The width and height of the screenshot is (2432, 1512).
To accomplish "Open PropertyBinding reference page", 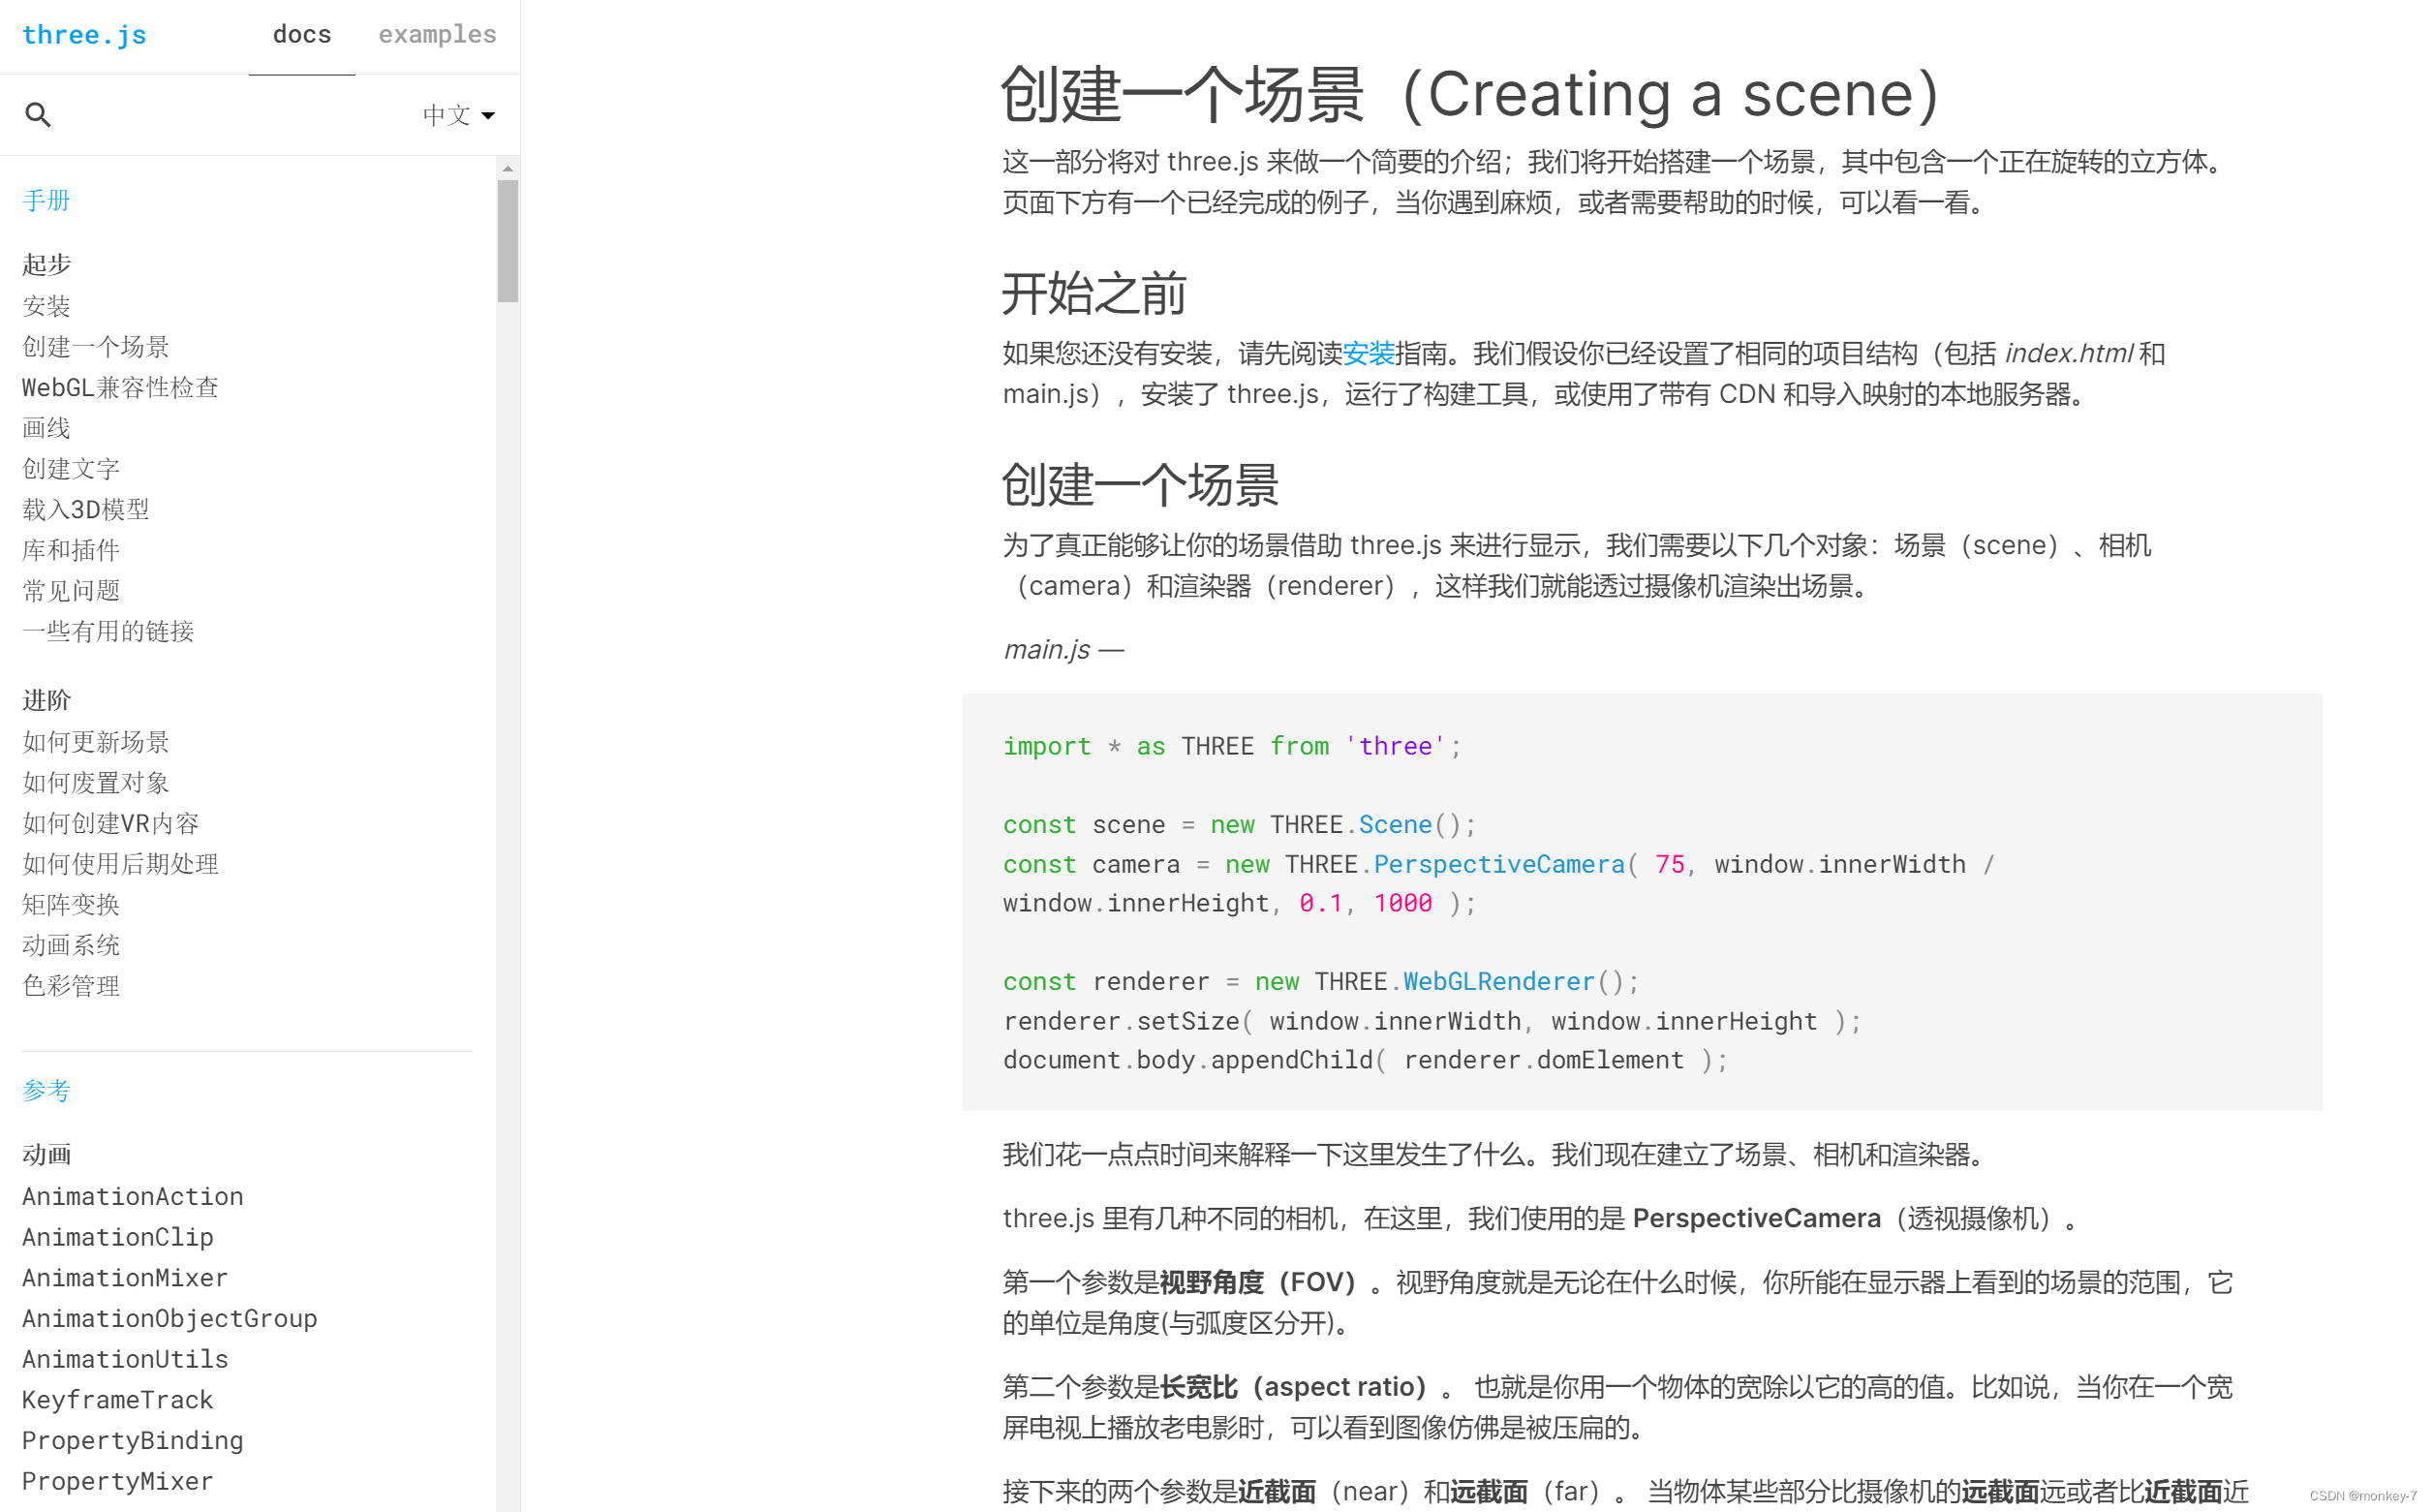I will 133,1441.
